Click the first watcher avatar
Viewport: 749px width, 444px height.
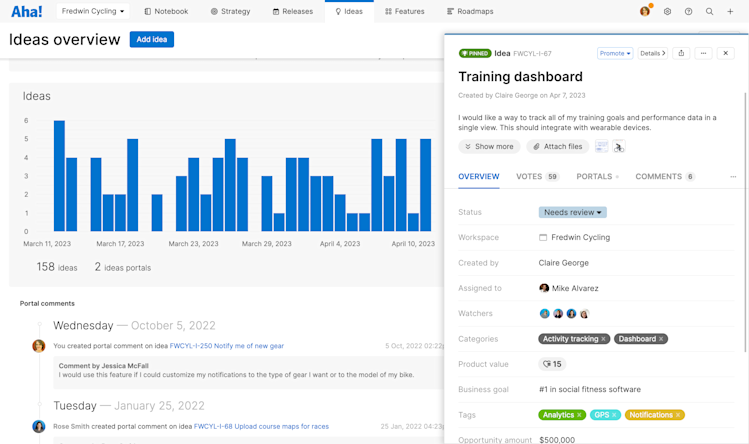(545, 314)
